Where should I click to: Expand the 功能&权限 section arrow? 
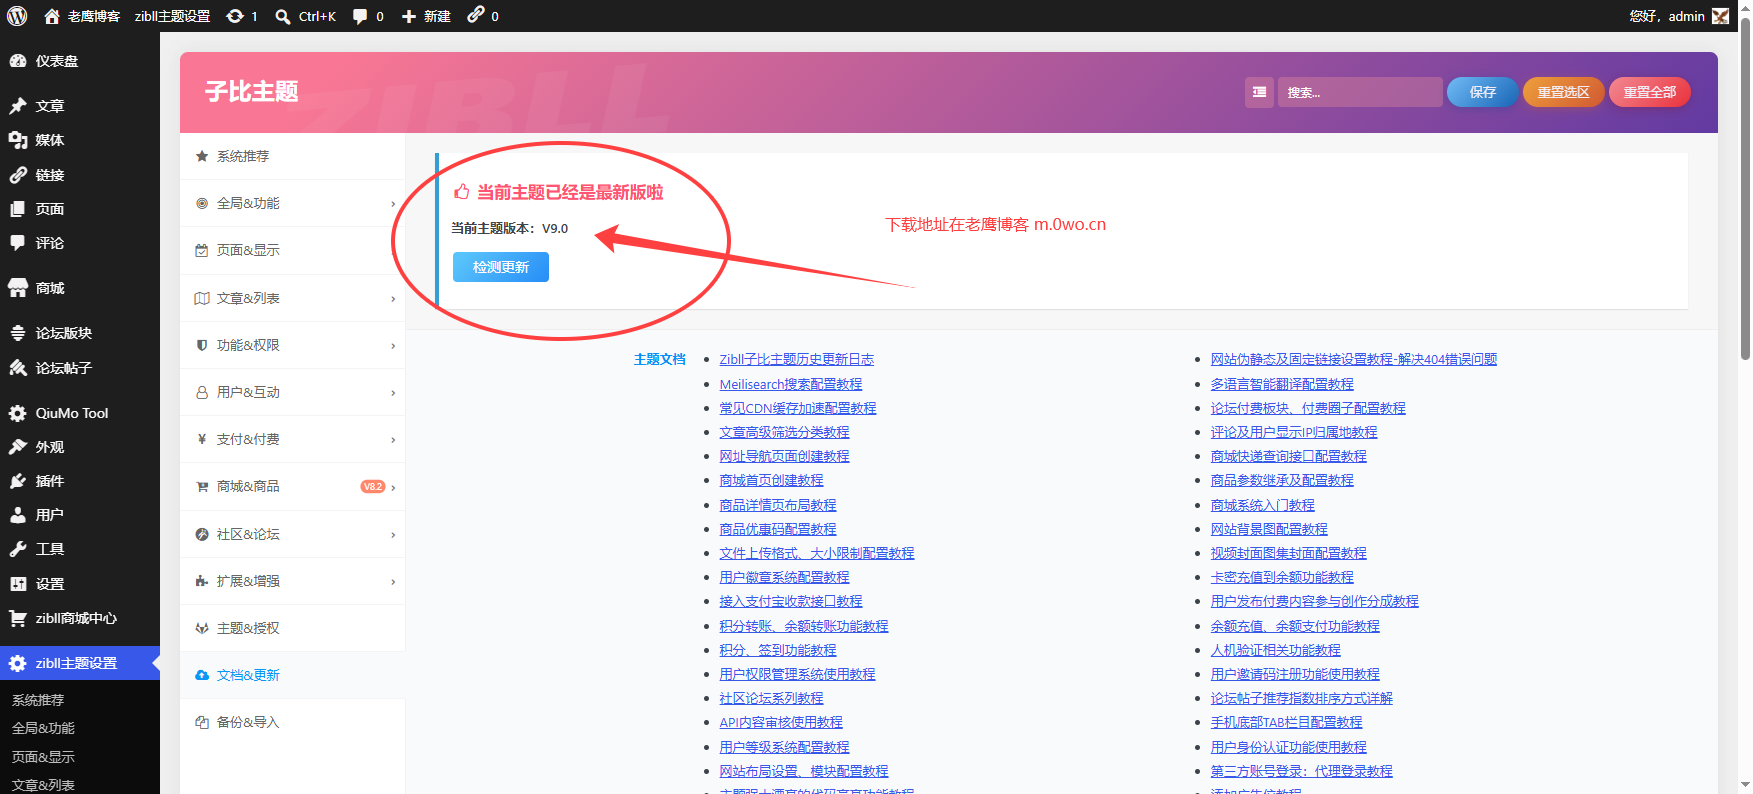tap(393, 346)
